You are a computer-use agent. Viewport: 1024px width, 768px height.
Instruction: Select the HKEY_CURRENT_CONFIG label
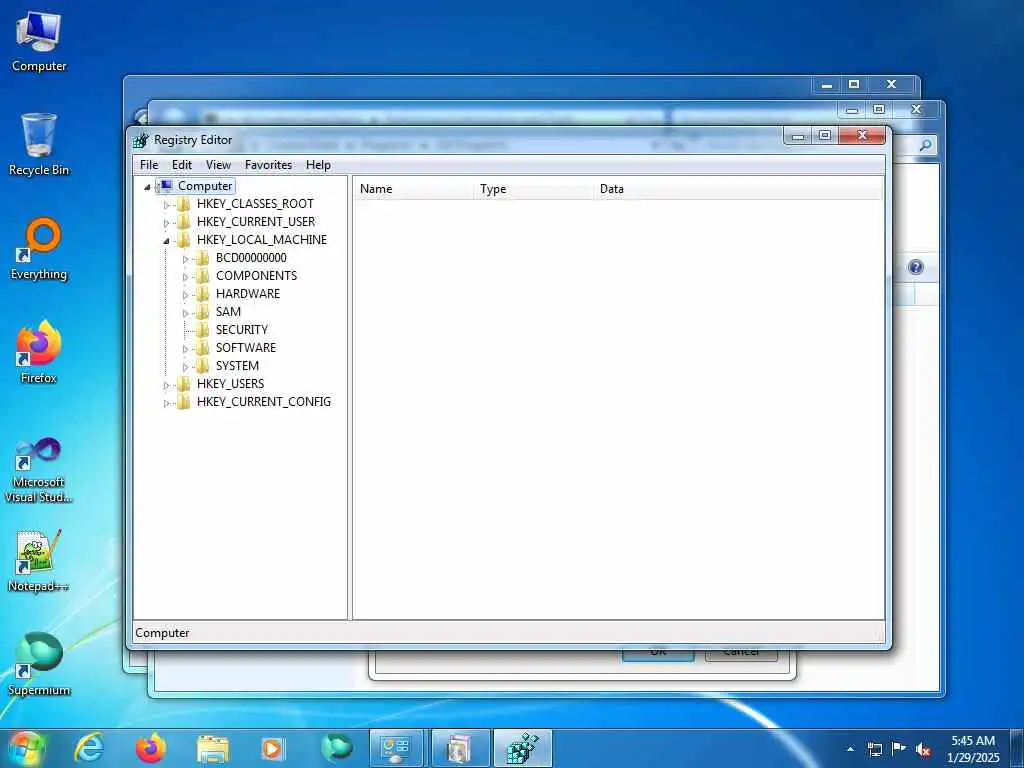[x=264, y=402]
